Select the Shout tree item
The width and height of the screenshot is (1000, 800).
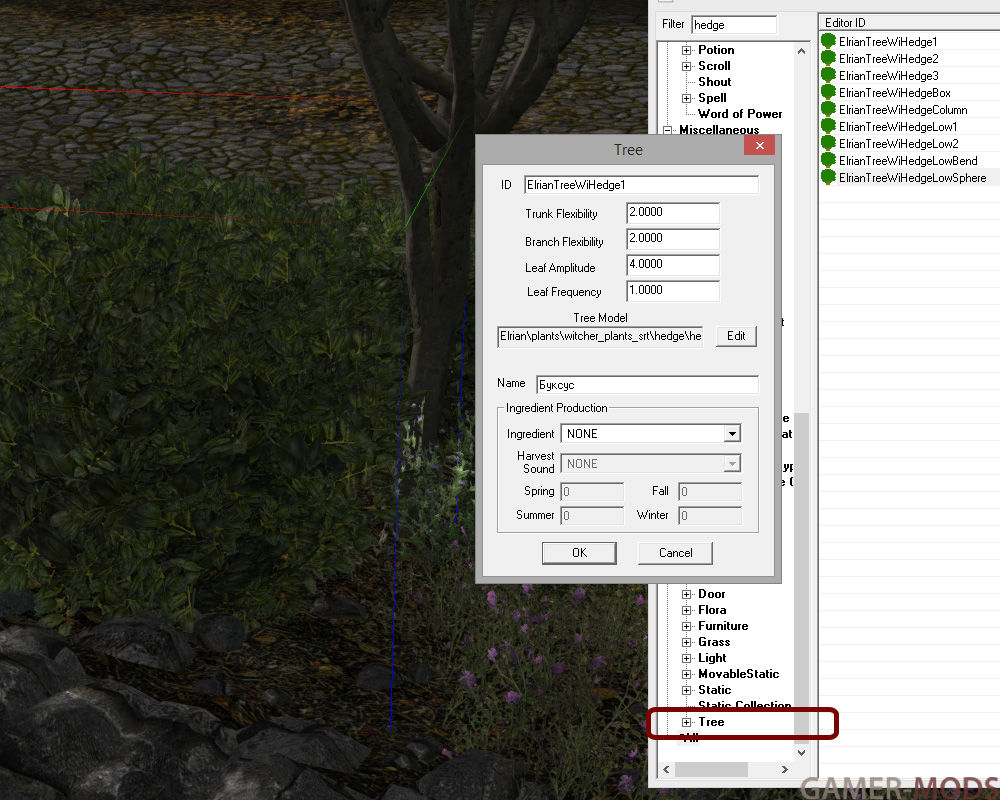point(714,82)
